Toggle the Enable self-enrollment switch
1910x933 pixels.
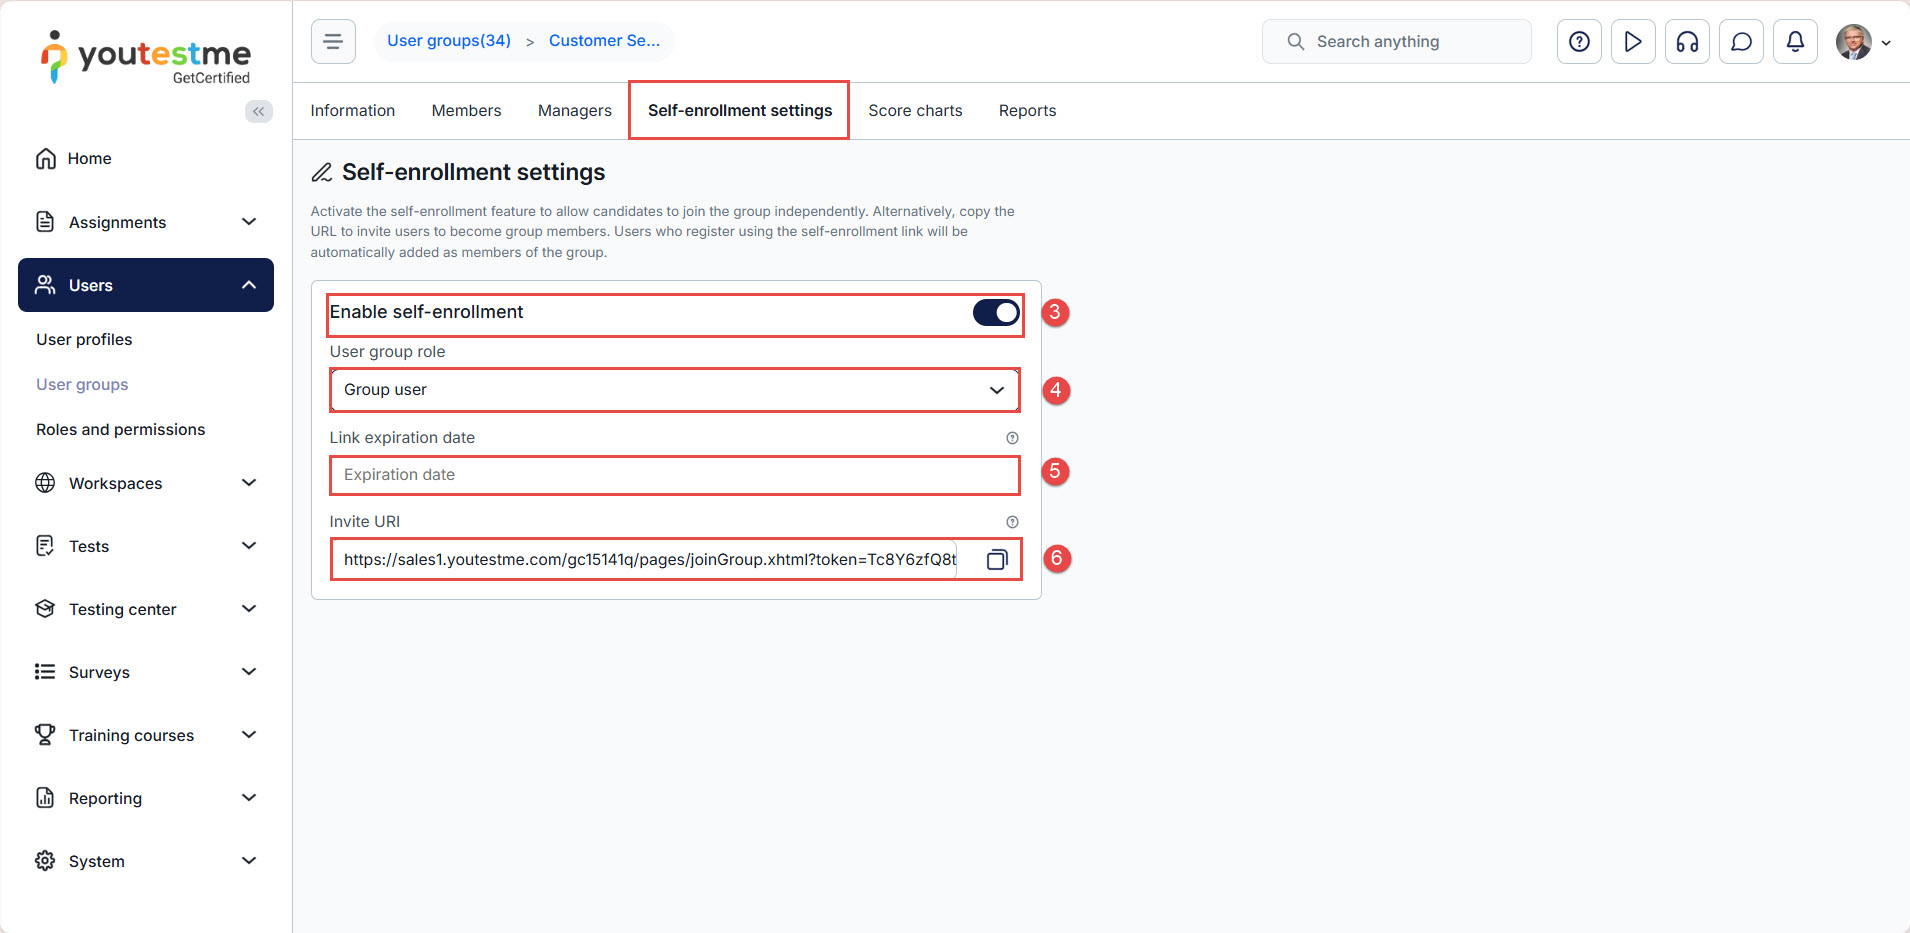[x=996, y=313]
